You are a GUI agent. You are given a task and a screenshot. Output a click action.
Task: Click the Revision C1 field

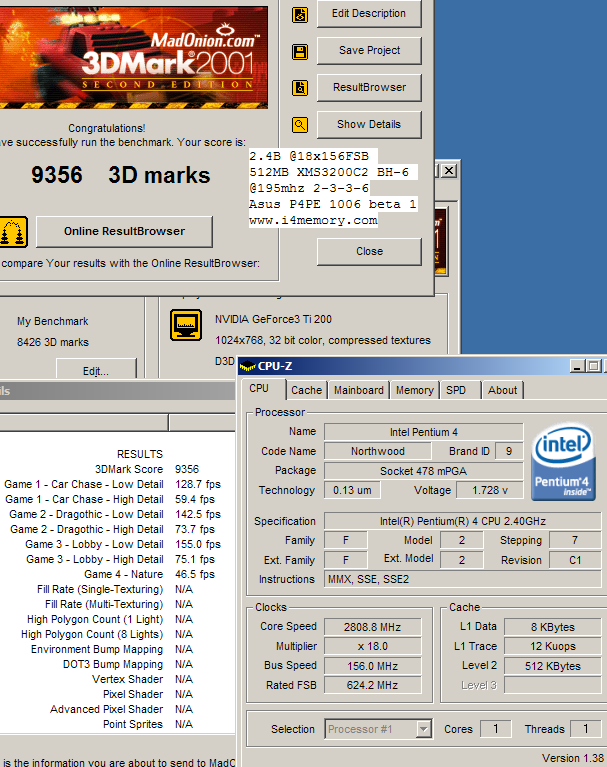pos(575,560)
